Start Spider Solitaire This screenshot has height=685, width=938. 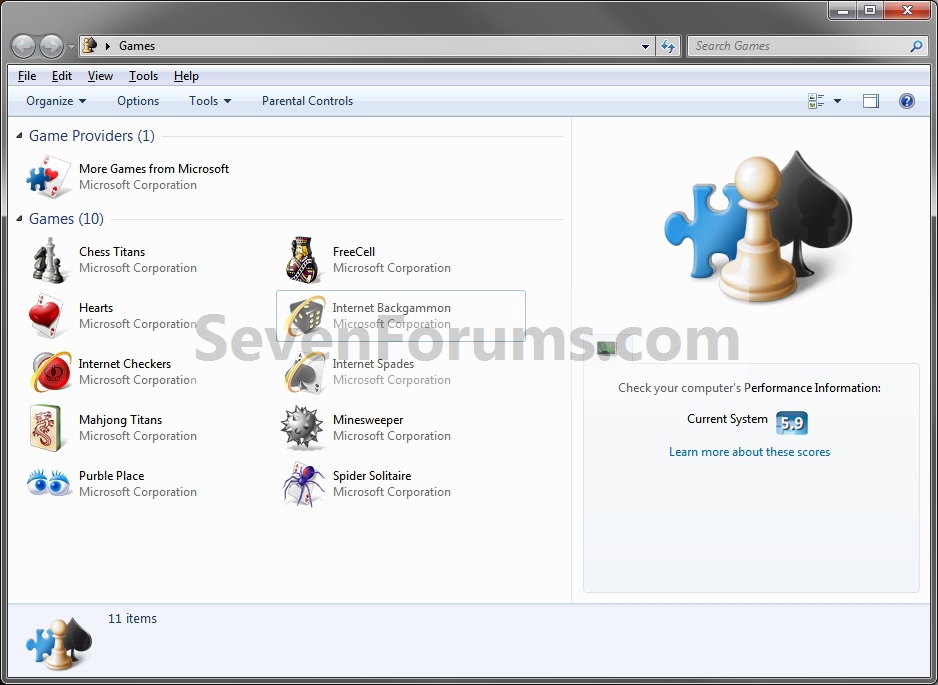[372, 476]
